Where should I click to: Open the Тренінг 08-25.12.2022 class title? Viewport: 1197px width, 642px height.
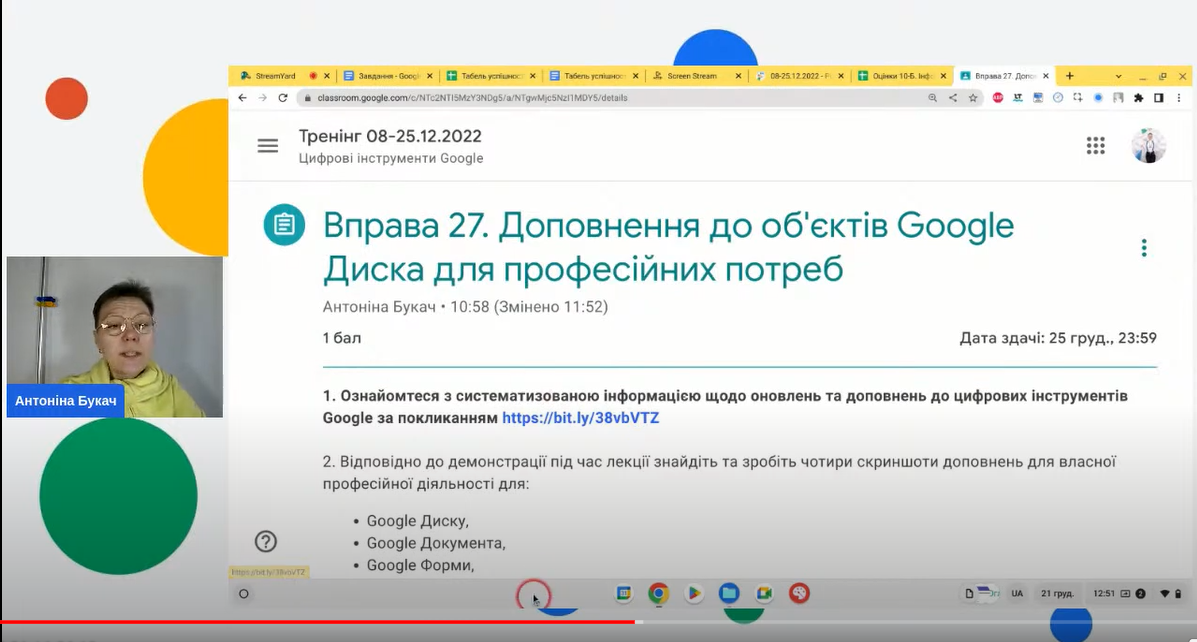coord(390,137)
